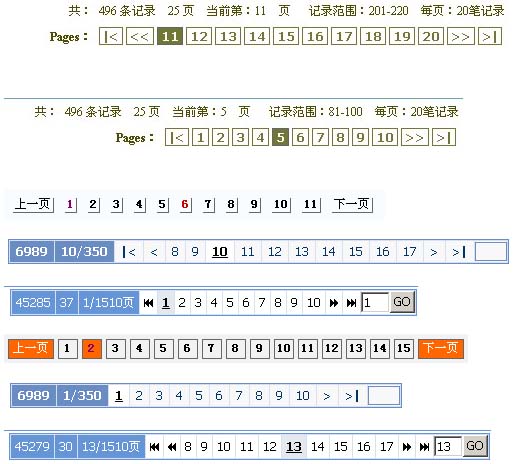Select orange highlighted page 2
Viewport: 516px width, 464px height.
(x=91, y=349)
